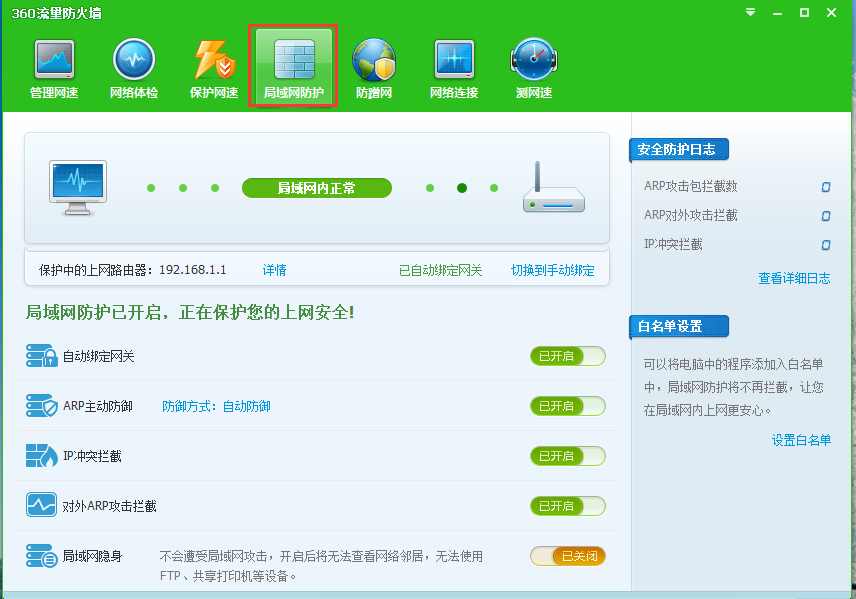The width and height of the screenshot is (856, 599).
Task: Click the 安全防护日志 header tab
Action: [x=679, y=149]
